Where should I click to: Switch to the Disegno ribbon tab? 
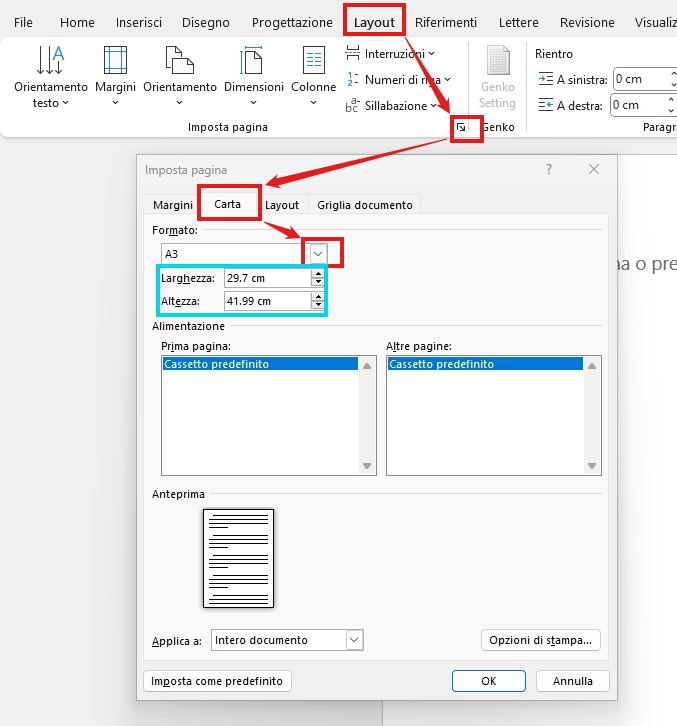206,22
